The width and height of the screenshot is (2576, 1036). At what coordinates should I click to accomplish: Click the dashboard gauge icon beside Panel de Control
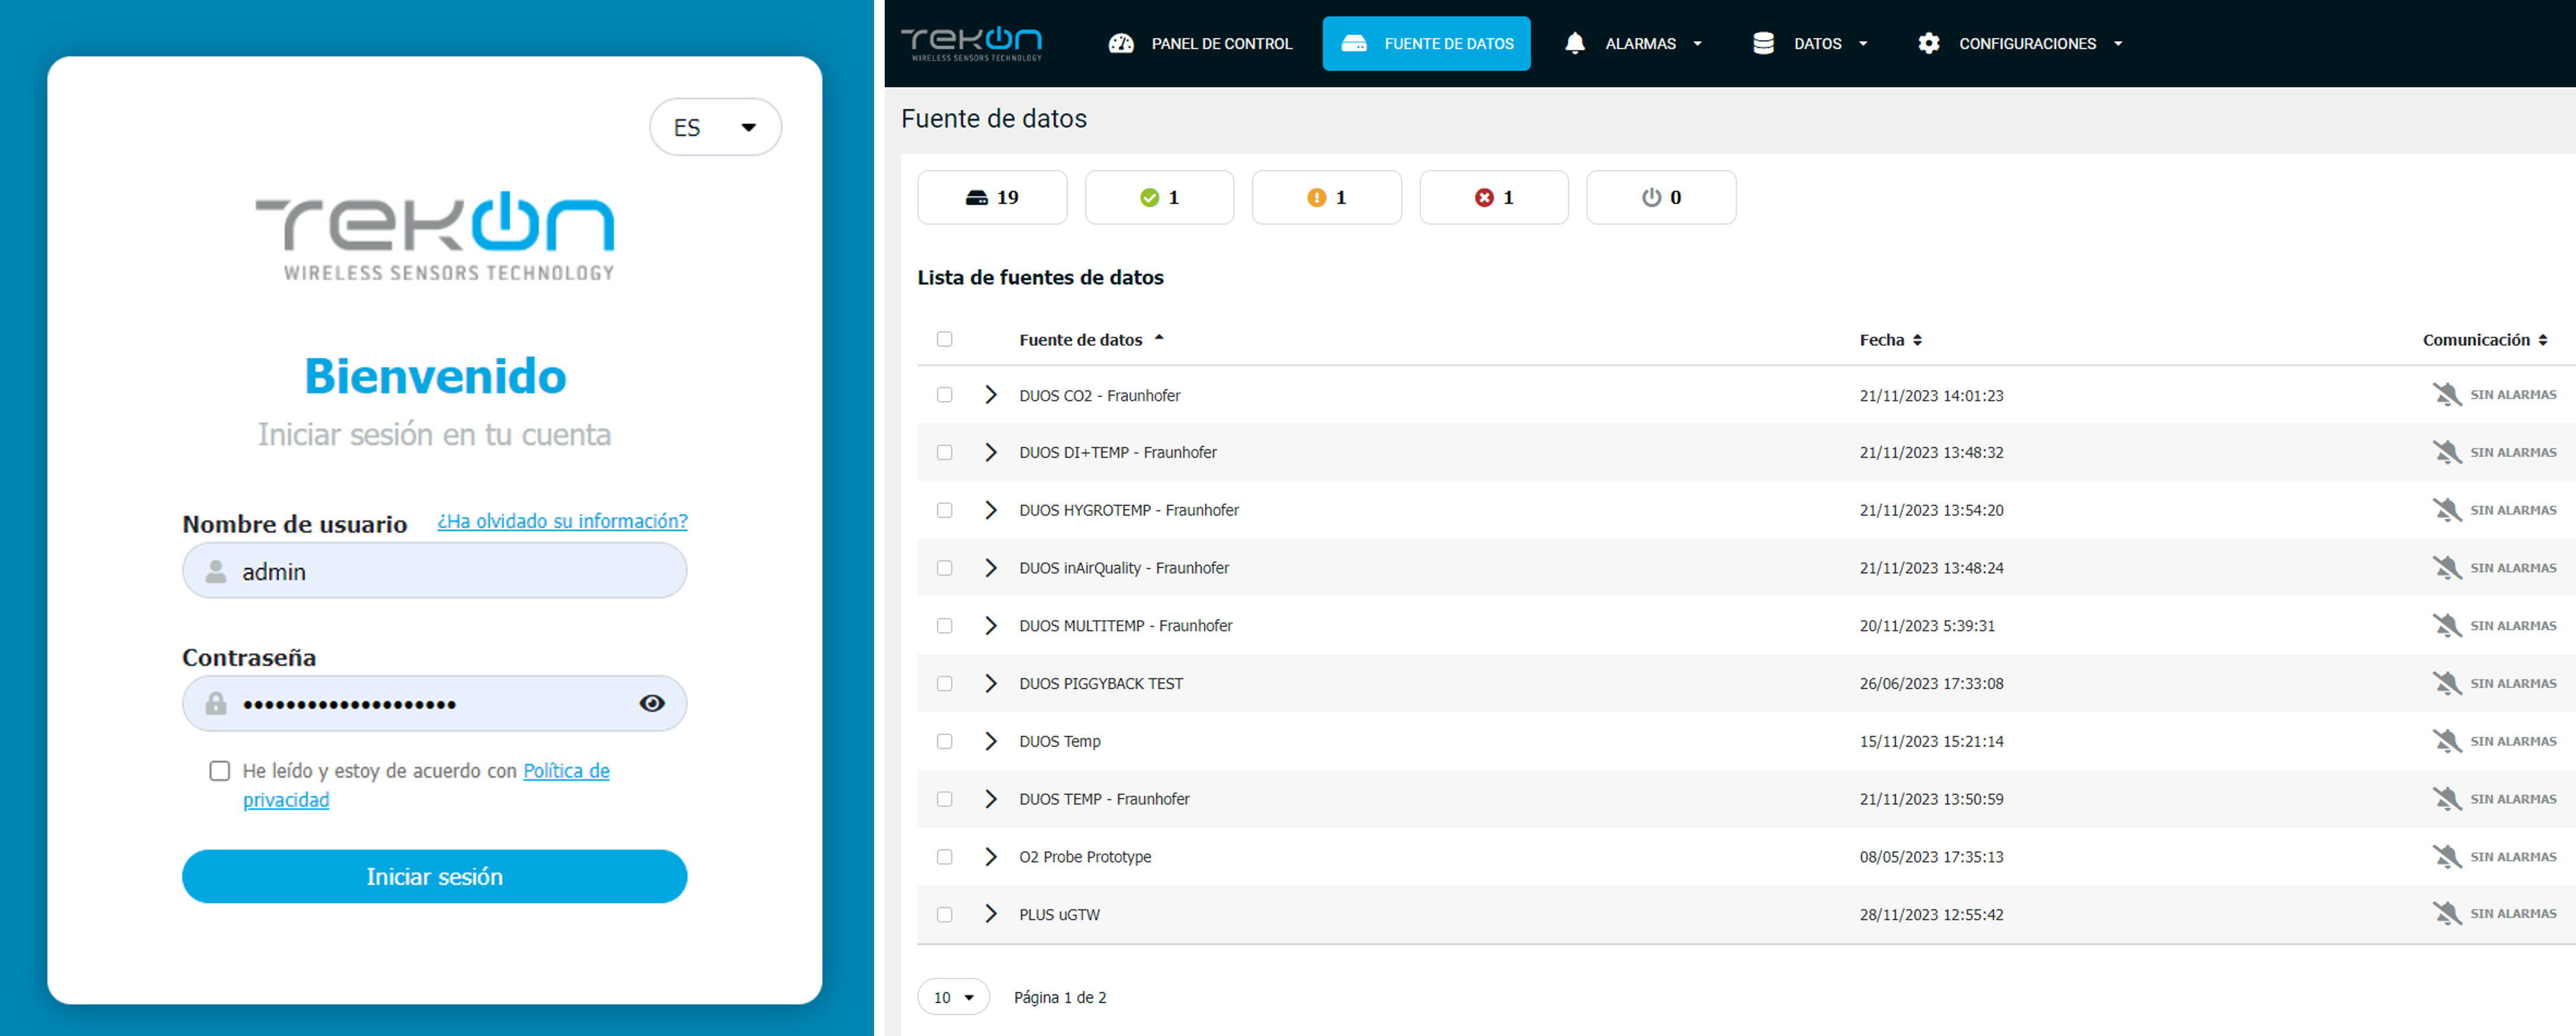1121,44
